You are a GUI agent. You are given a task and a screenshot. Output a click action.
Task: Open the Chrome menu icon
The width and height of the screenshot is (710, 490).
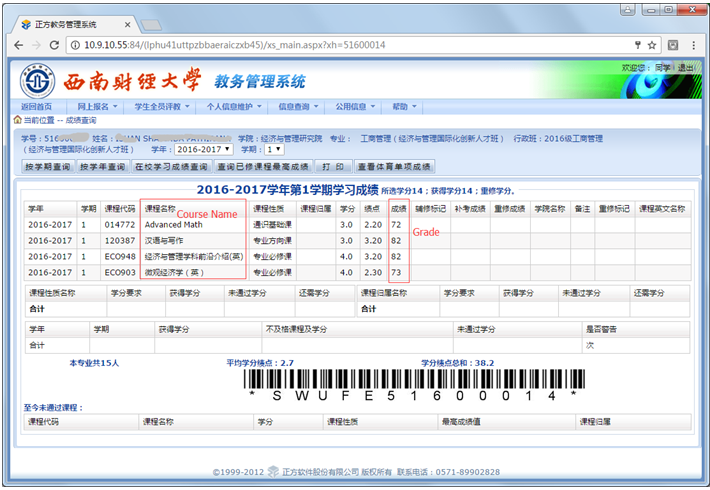coord(694,45)
